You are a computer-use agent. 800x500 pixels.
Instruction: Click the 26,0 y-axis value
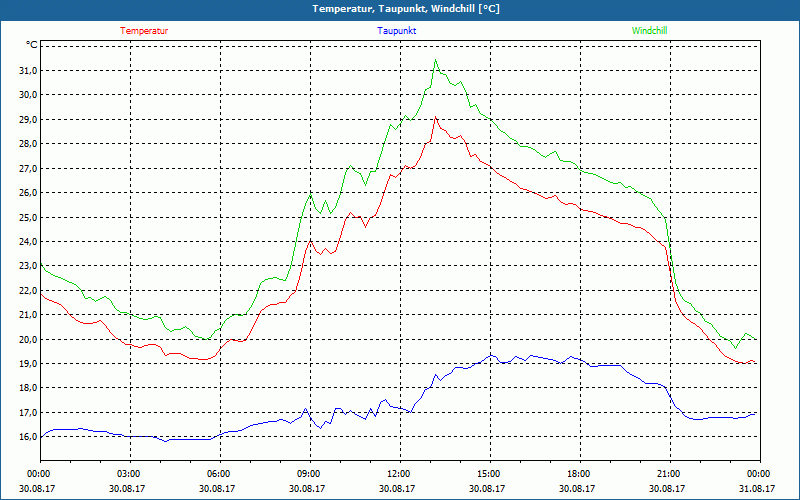(28, 193)
